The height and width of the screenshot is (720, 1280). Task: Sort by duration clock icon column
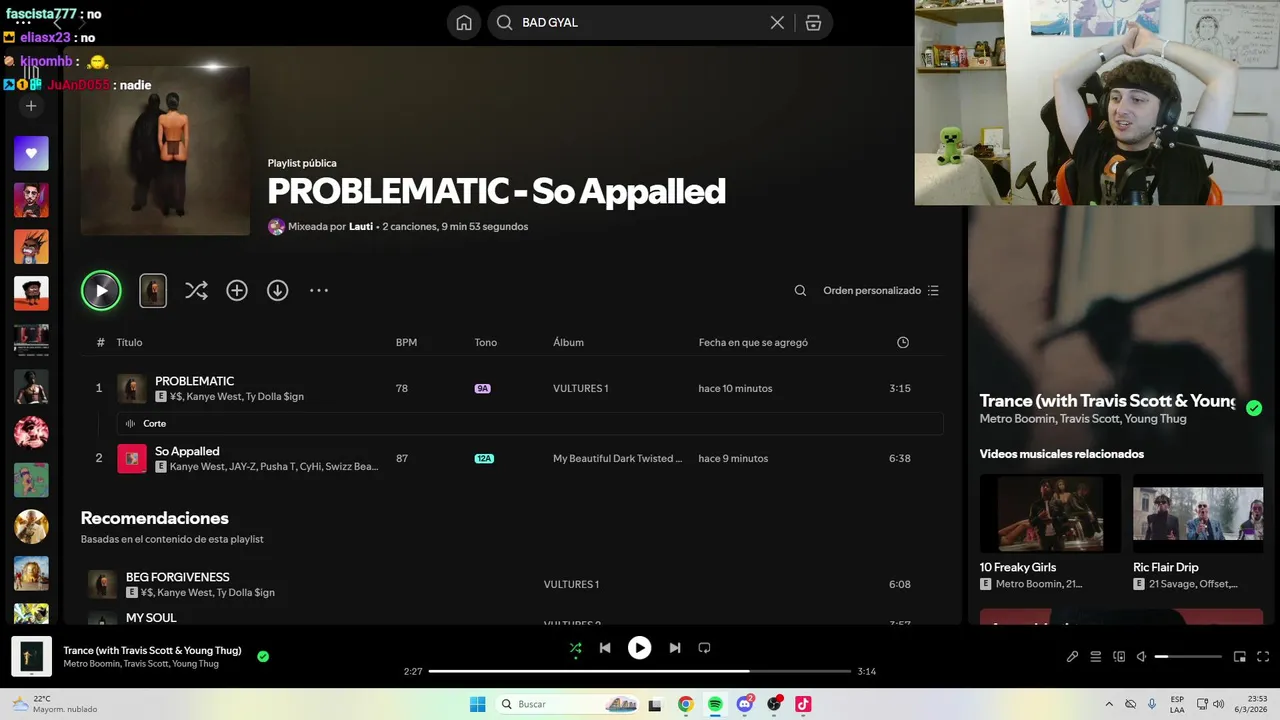click(903, 342)
